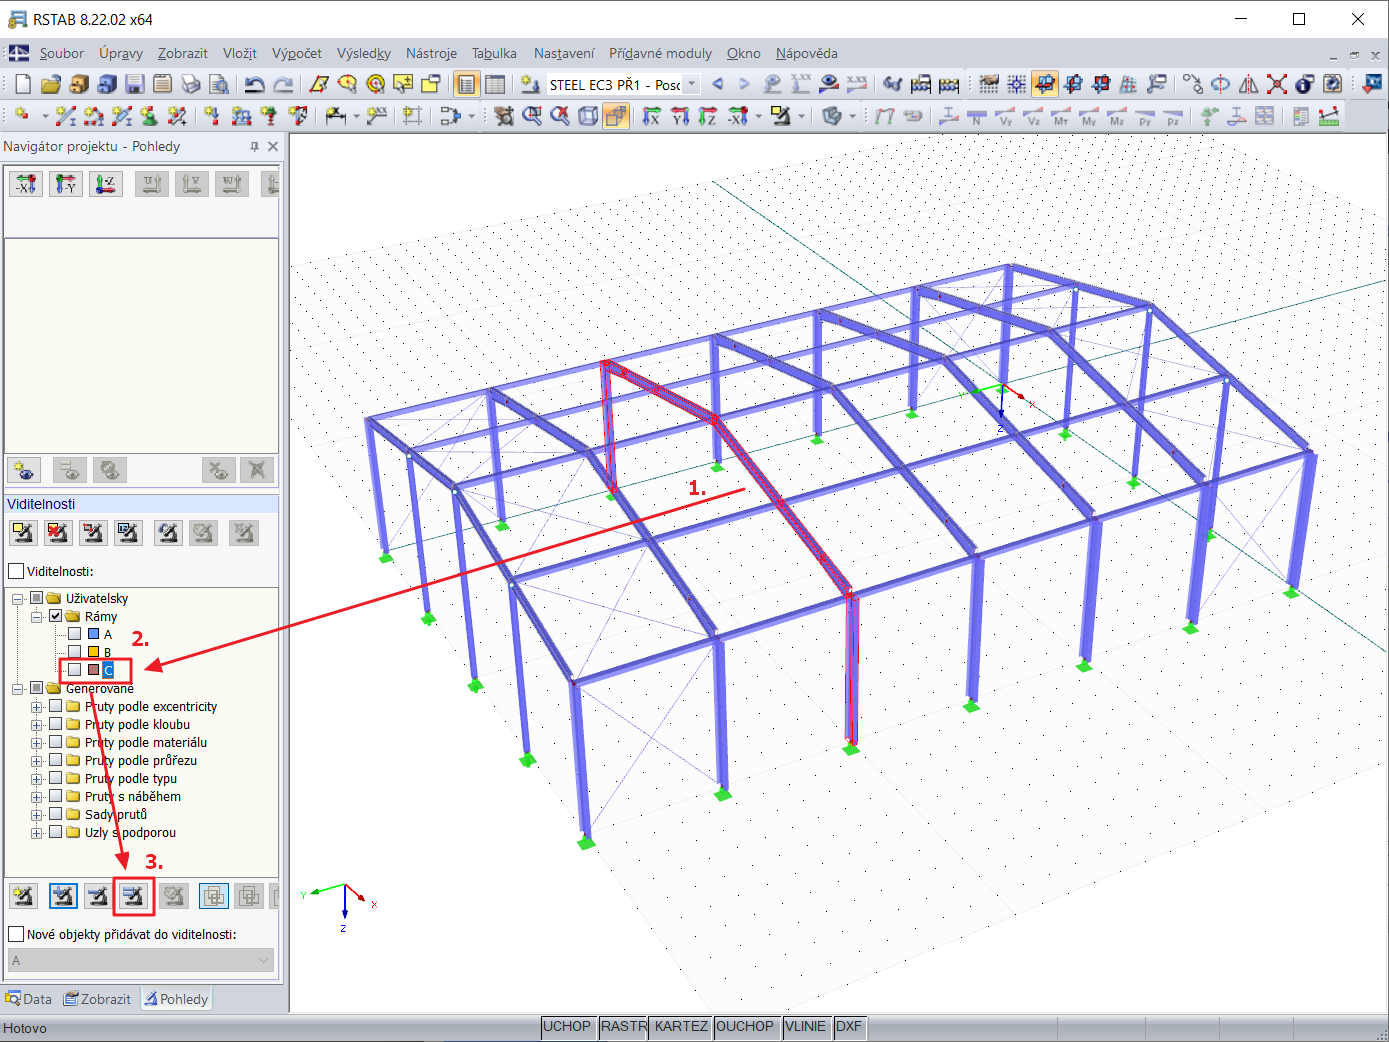Select the view in -X direction icon

coord(26,184)
